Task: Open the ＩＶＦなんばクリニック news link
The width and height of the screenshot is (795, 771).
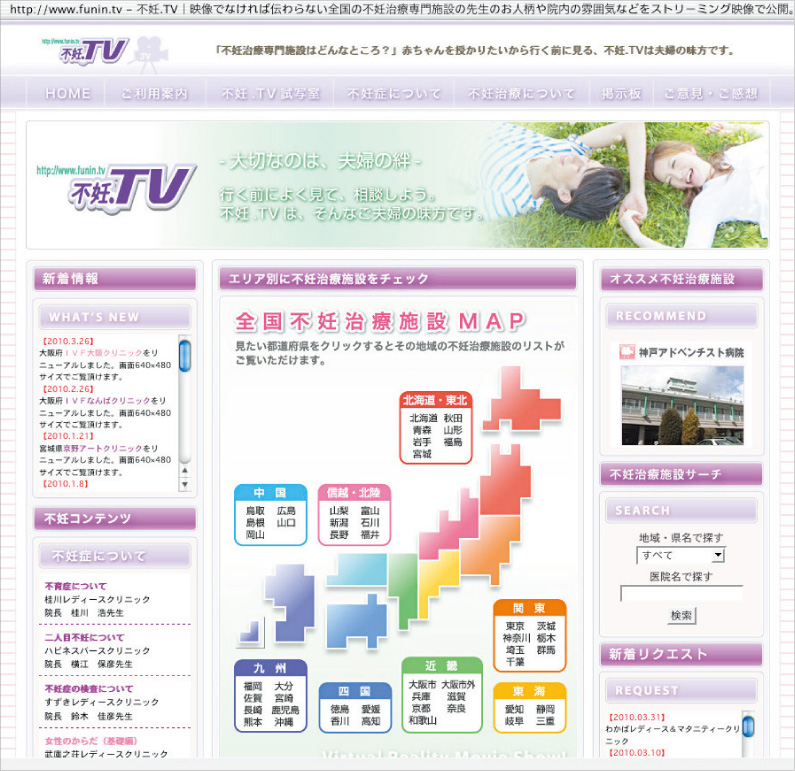Action: point(107,400)
